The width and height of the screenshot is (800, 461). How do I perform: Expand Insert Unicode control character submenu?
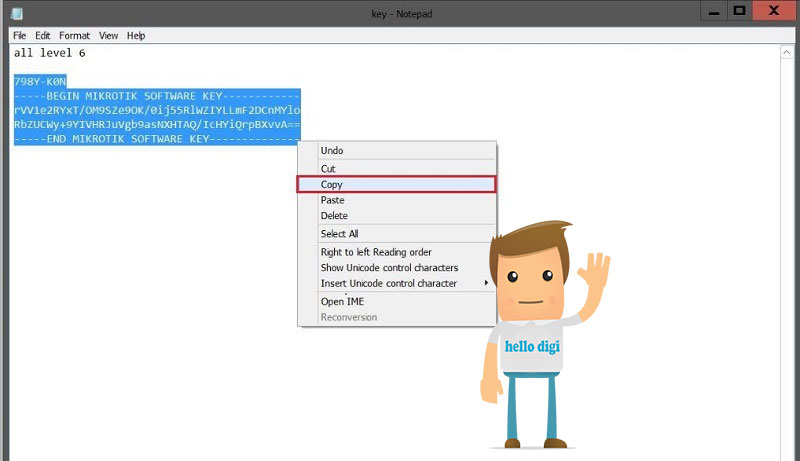[x=396, y=284]
